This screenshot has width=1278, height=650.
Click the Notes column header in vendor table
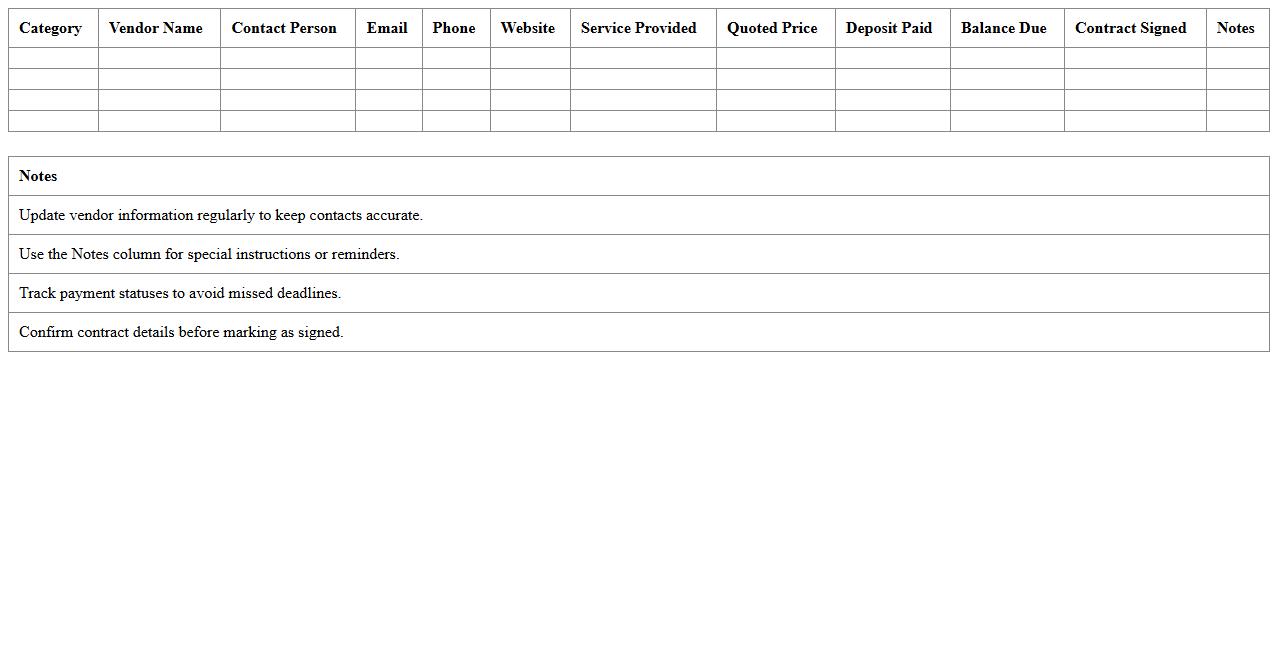click(x=1236, y=28)
